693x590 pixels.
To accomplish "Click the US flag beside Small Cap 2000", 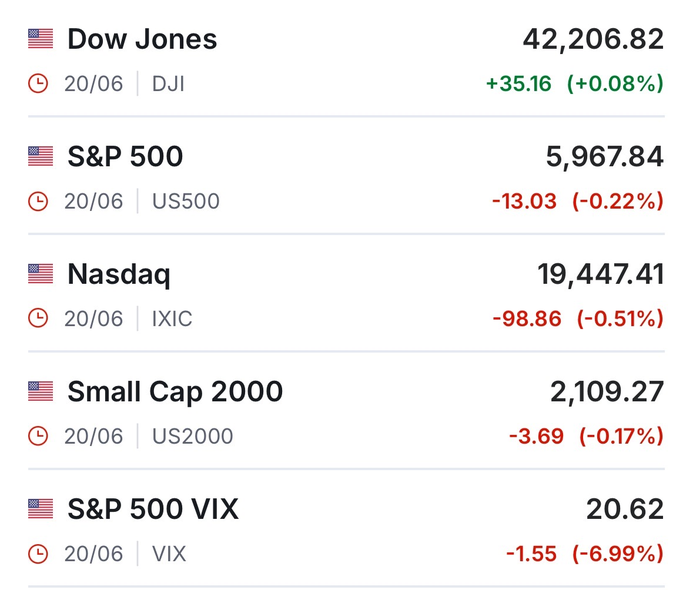I will [40, 391].
